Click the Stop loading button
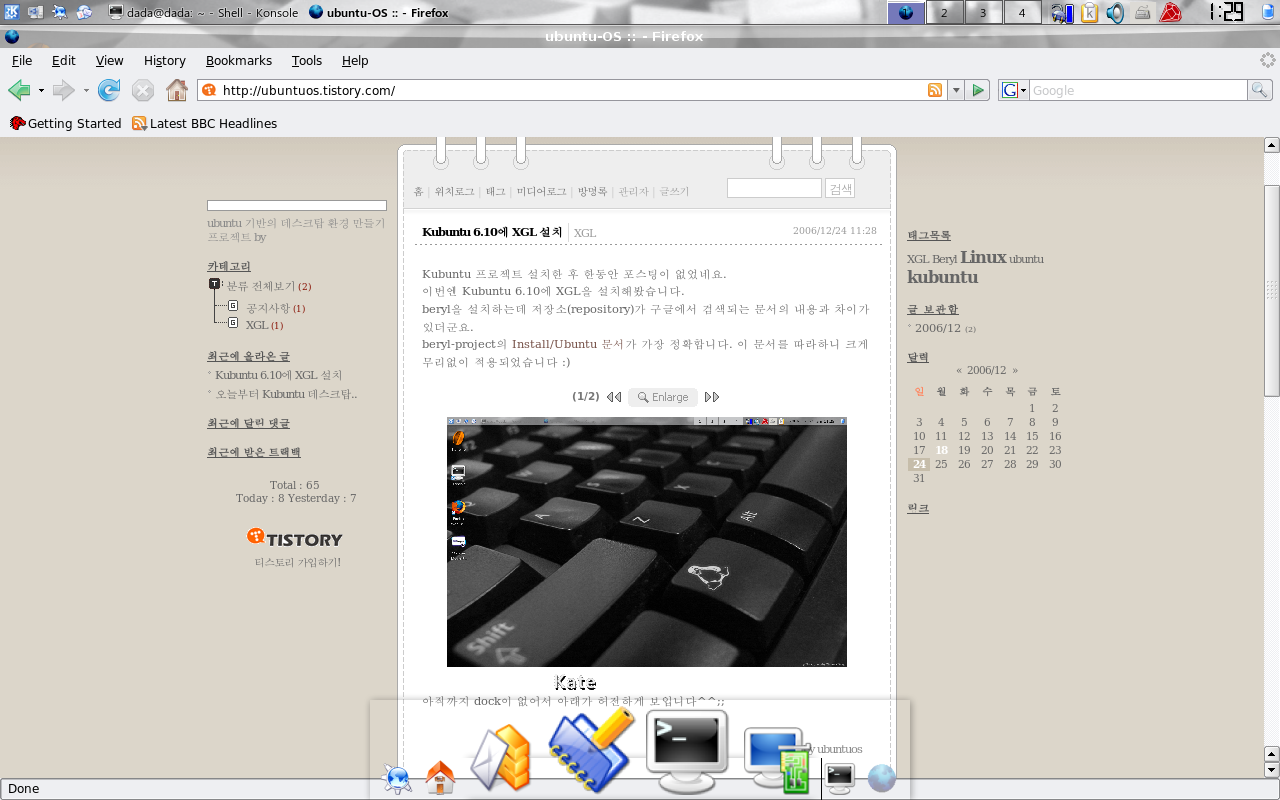Screen dimensions: 1280x800 click(x=143, y=90)
